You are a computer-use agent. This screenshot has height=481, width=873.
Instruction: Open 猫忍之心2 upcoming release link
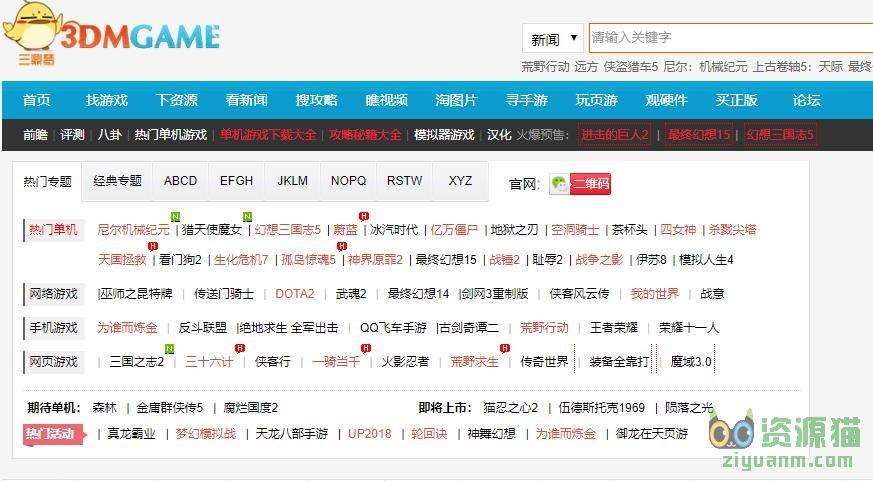point(511,408)
